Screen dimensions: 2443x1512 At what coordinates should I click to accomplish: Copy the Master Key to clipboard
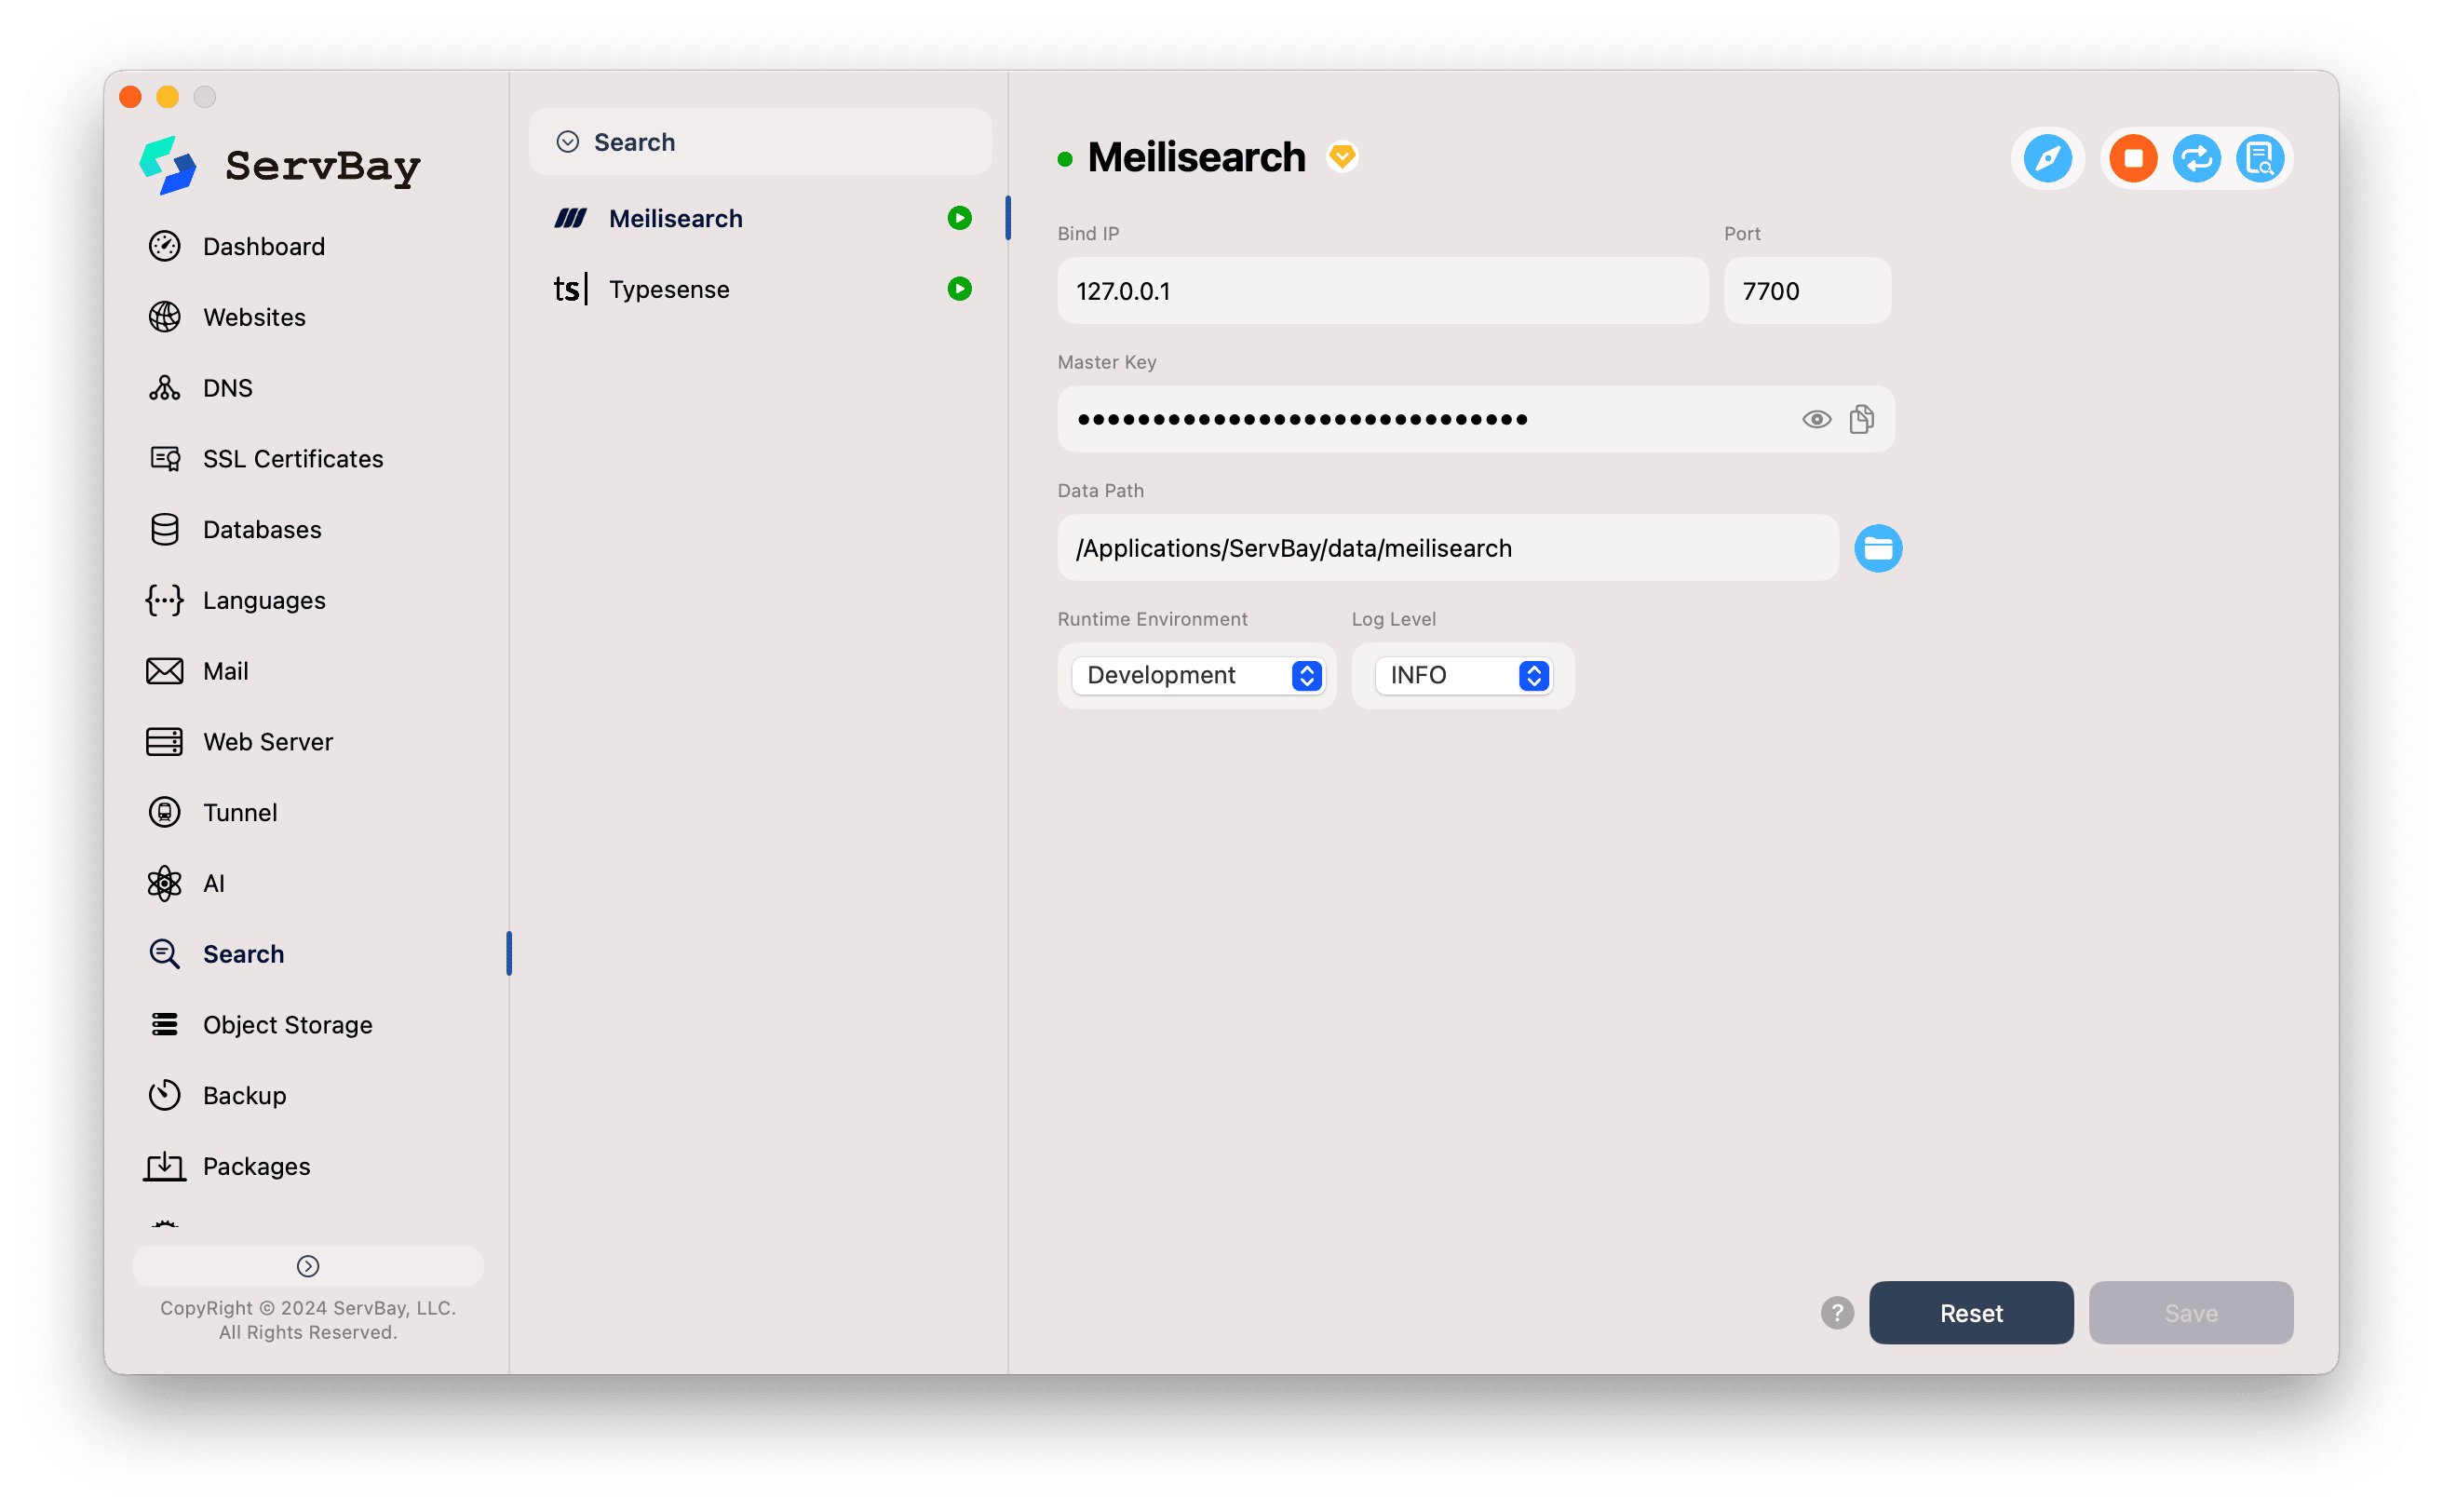pyautogui.click(x=1862, y=419)
